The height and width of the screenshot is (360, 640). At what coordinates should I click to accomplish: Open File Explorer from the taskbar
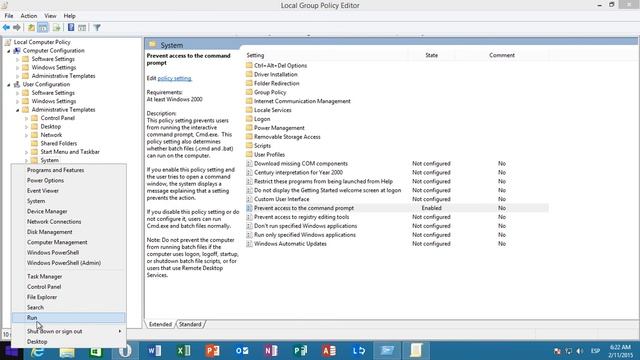coord(67,351)
